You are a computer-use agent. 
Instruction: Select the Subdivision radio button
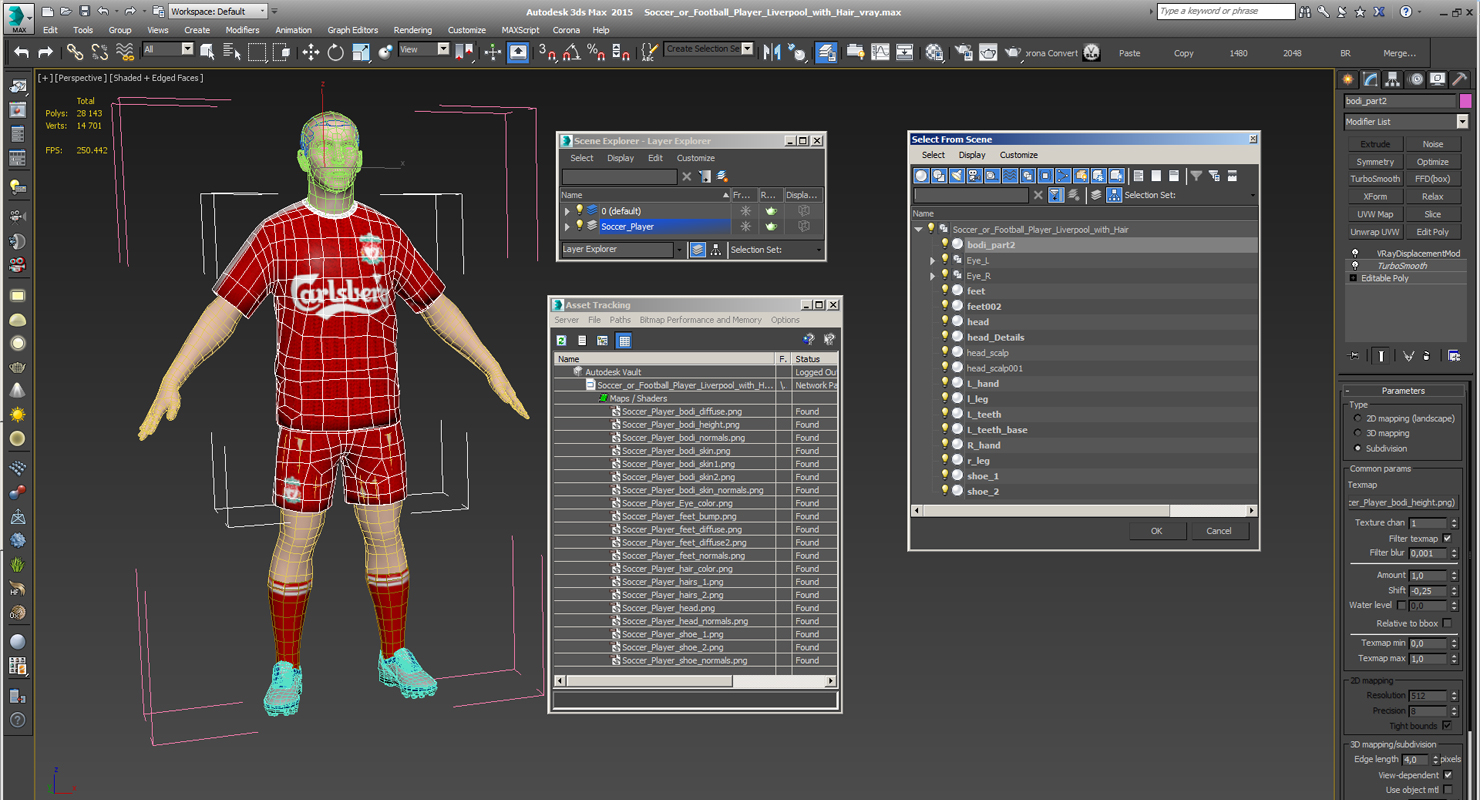(1357, 448)
